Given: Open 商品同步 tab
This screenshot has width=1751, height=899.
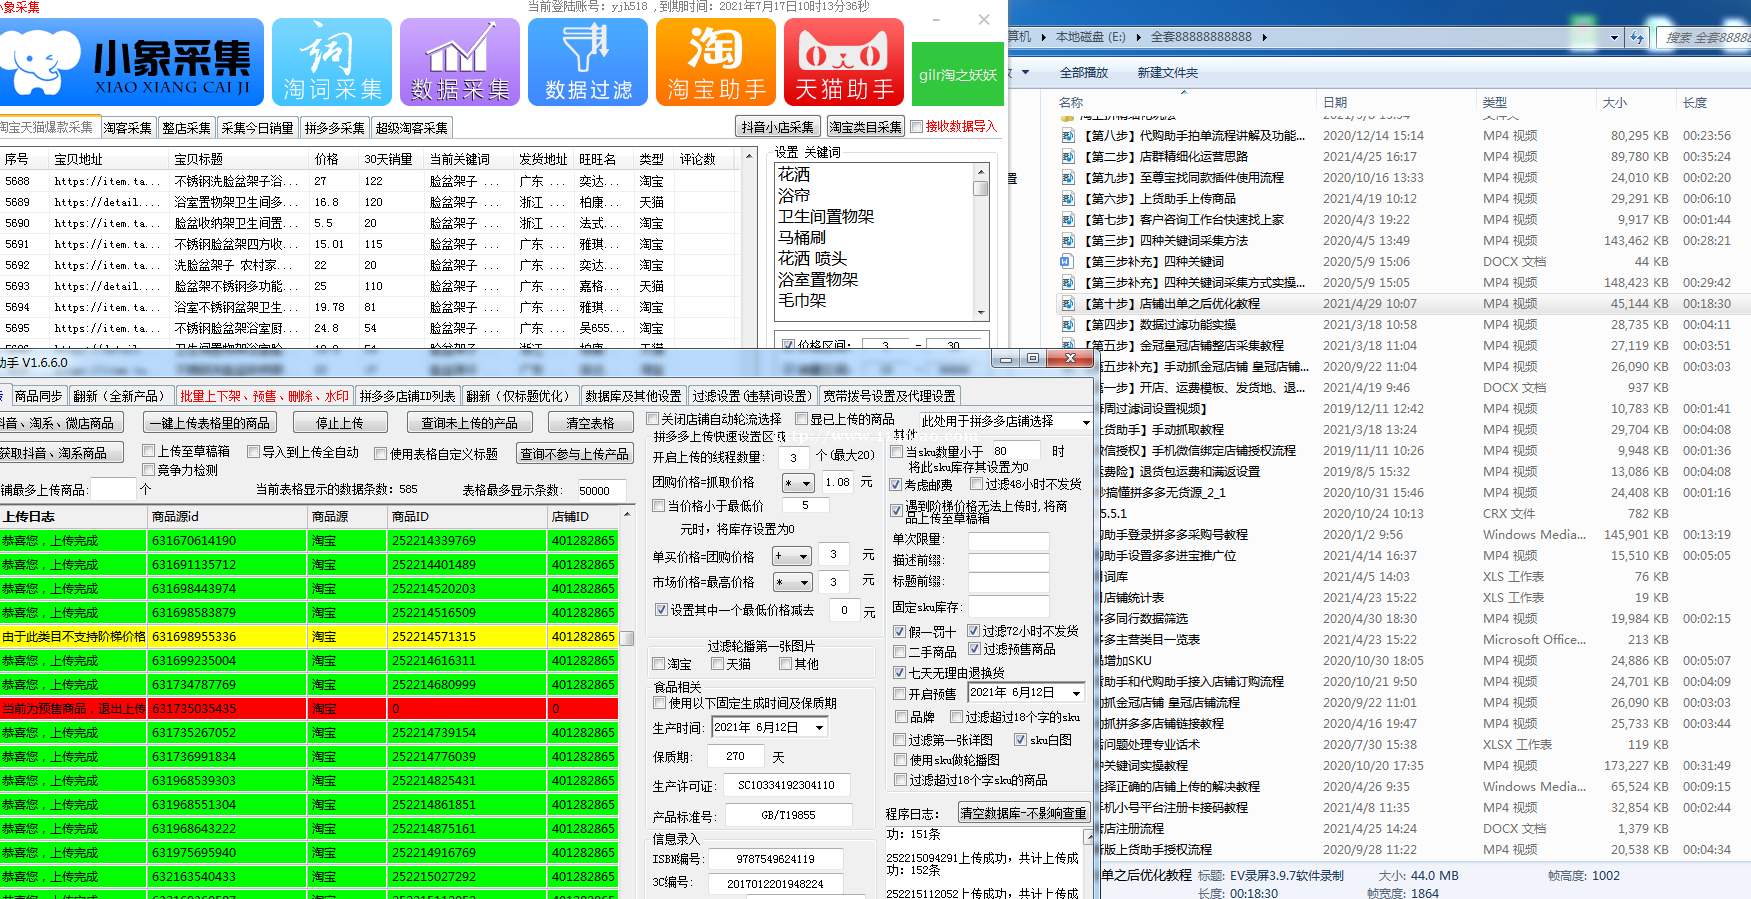Looking at the screenshot, I should [x=39, y=396].
